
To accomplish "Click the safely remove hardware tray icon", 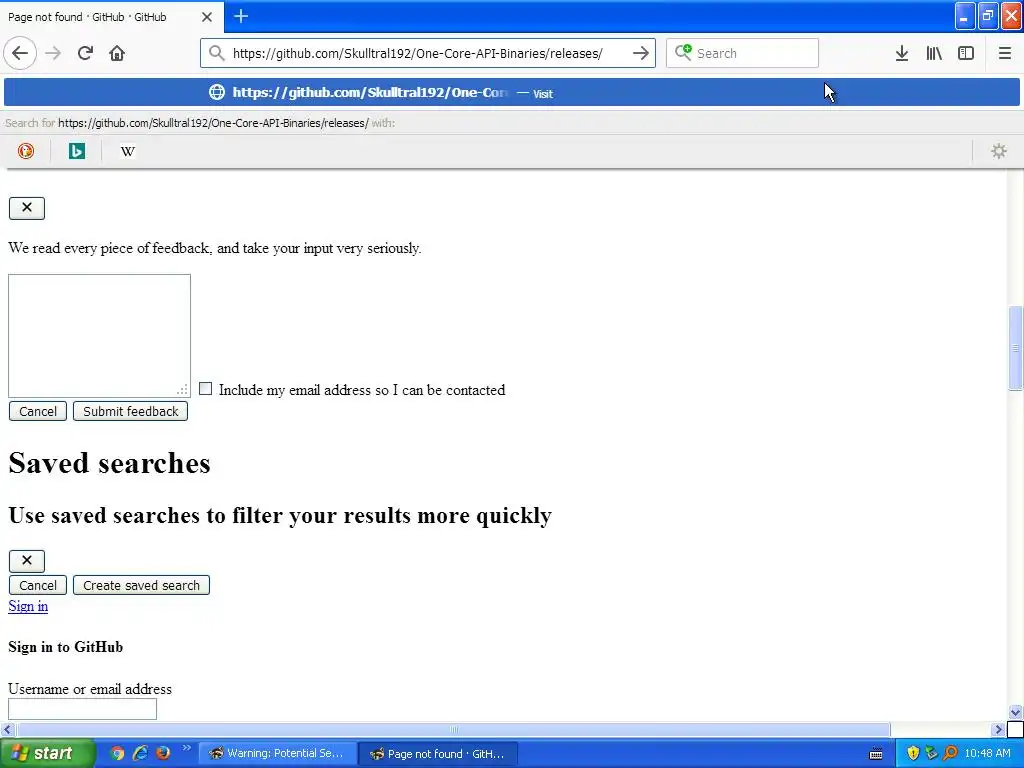I will [931, 754].
